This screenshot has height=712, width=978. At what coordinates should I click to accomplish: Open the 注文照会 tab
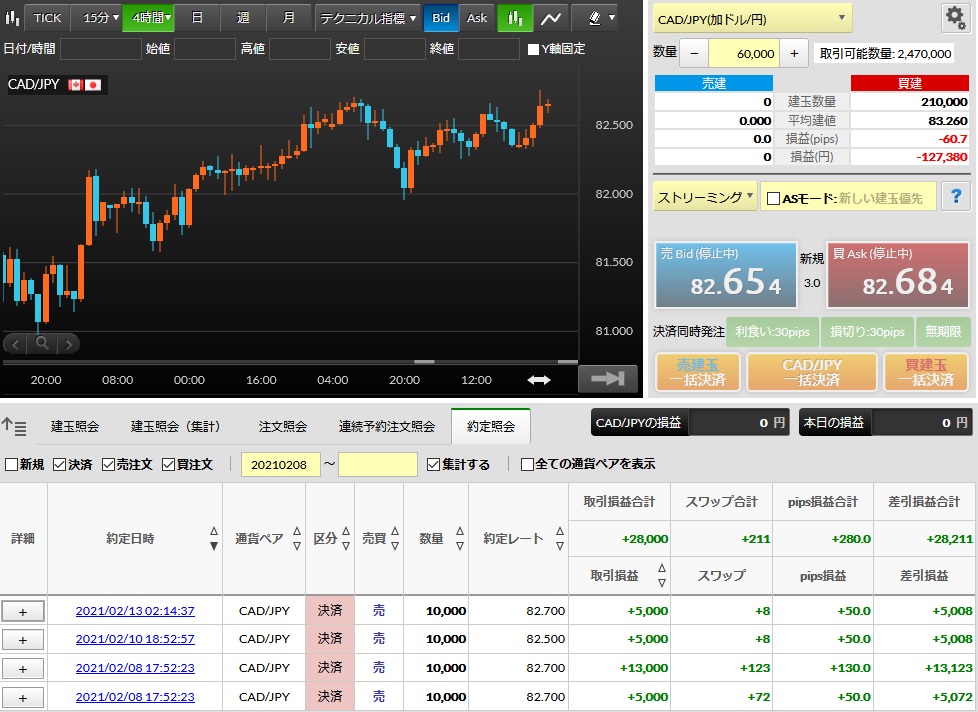click(x=283, y=426)
